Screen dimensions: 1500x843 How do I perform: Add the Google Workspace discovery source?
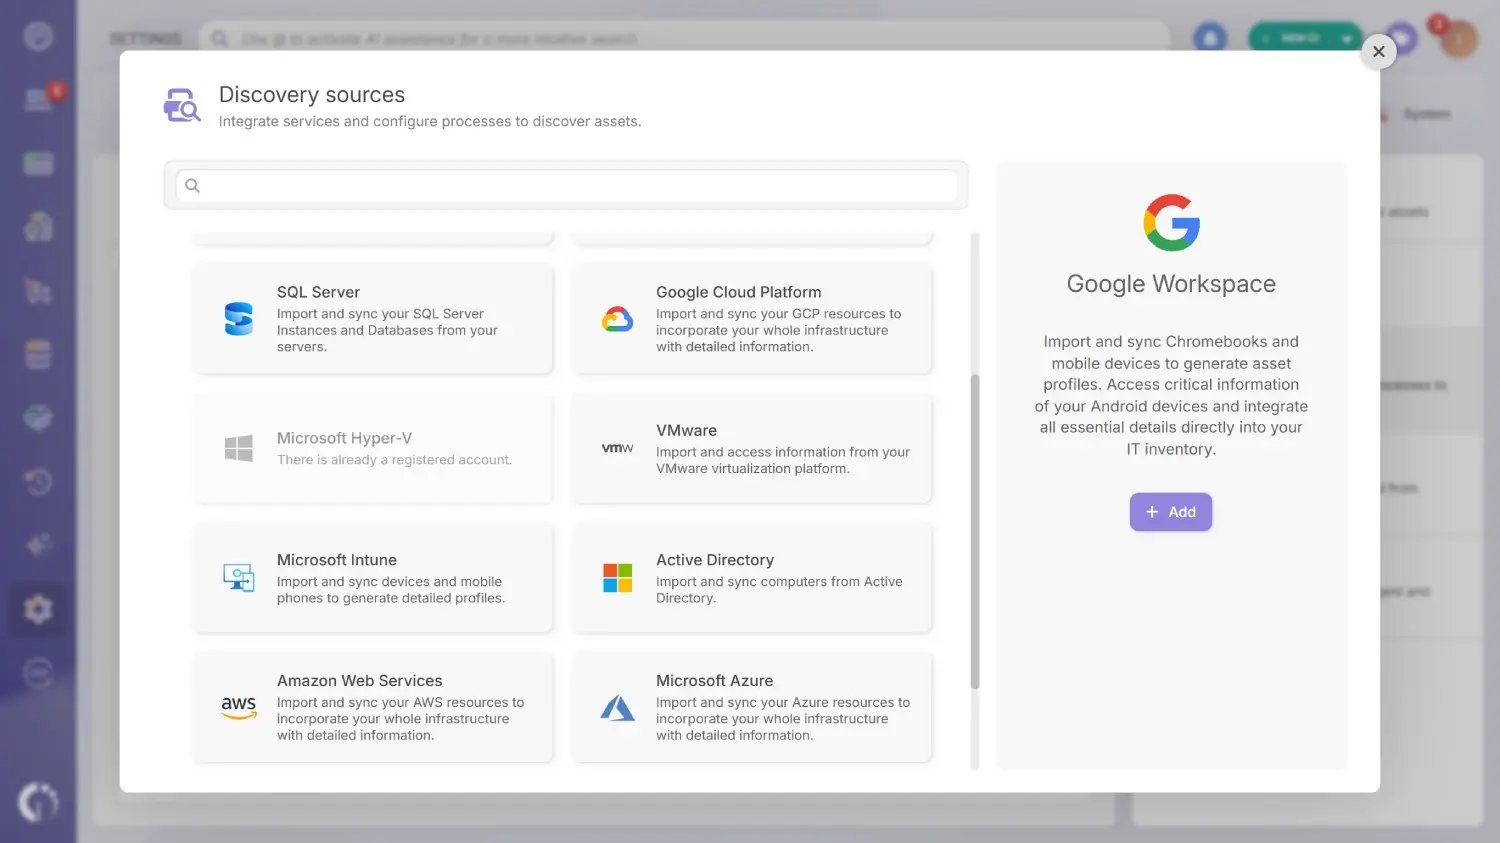pos(1171,512)
